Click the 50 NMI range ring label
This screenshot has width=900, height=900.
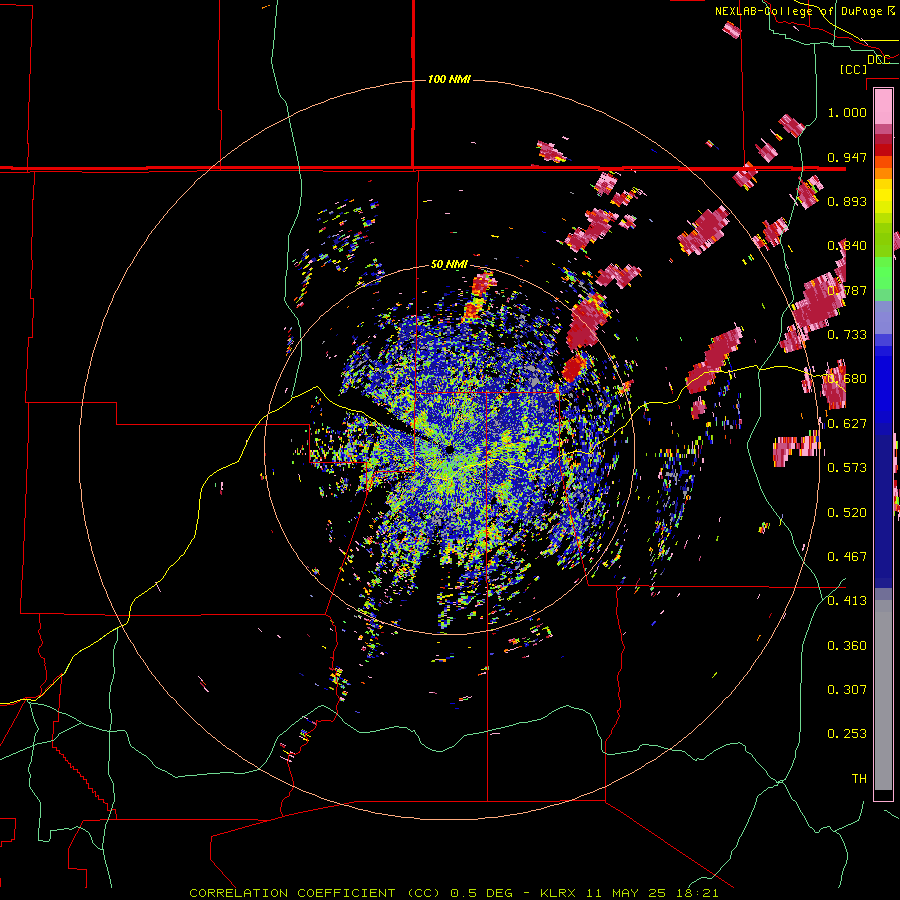coord(449,265)
